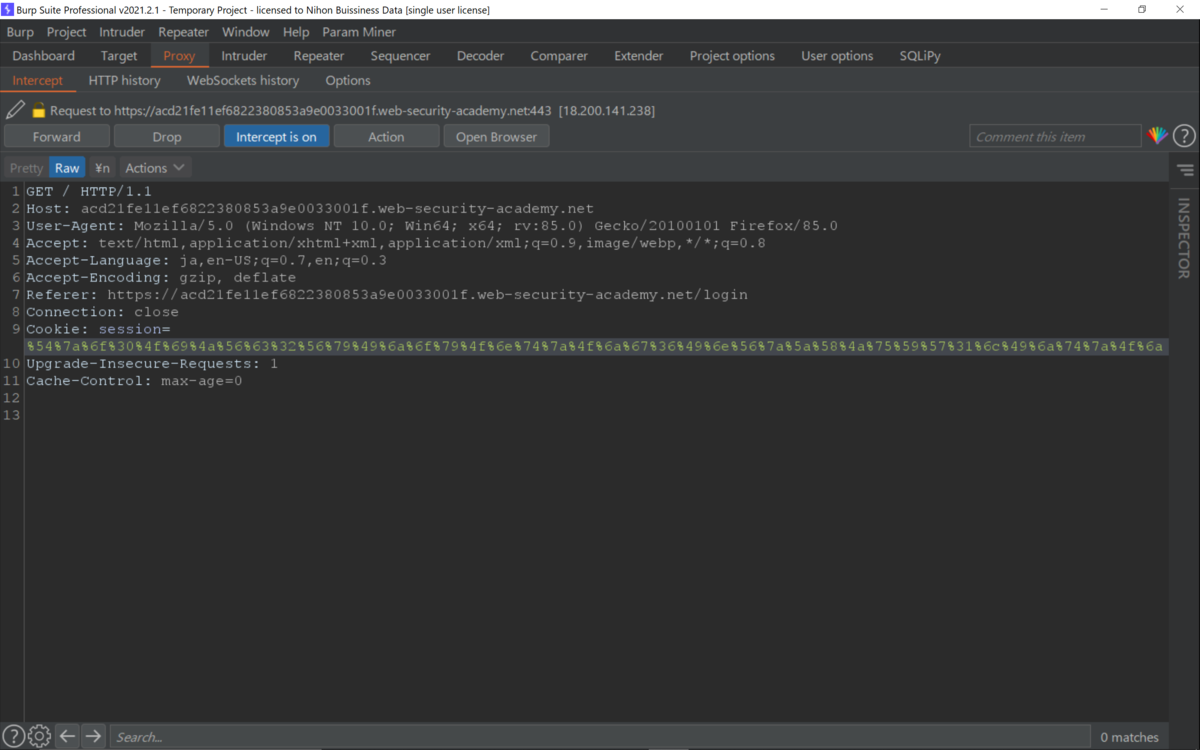1200x750 pixels.
Task: Click the Burp Suite icon in the title bar
Action: 10,10
